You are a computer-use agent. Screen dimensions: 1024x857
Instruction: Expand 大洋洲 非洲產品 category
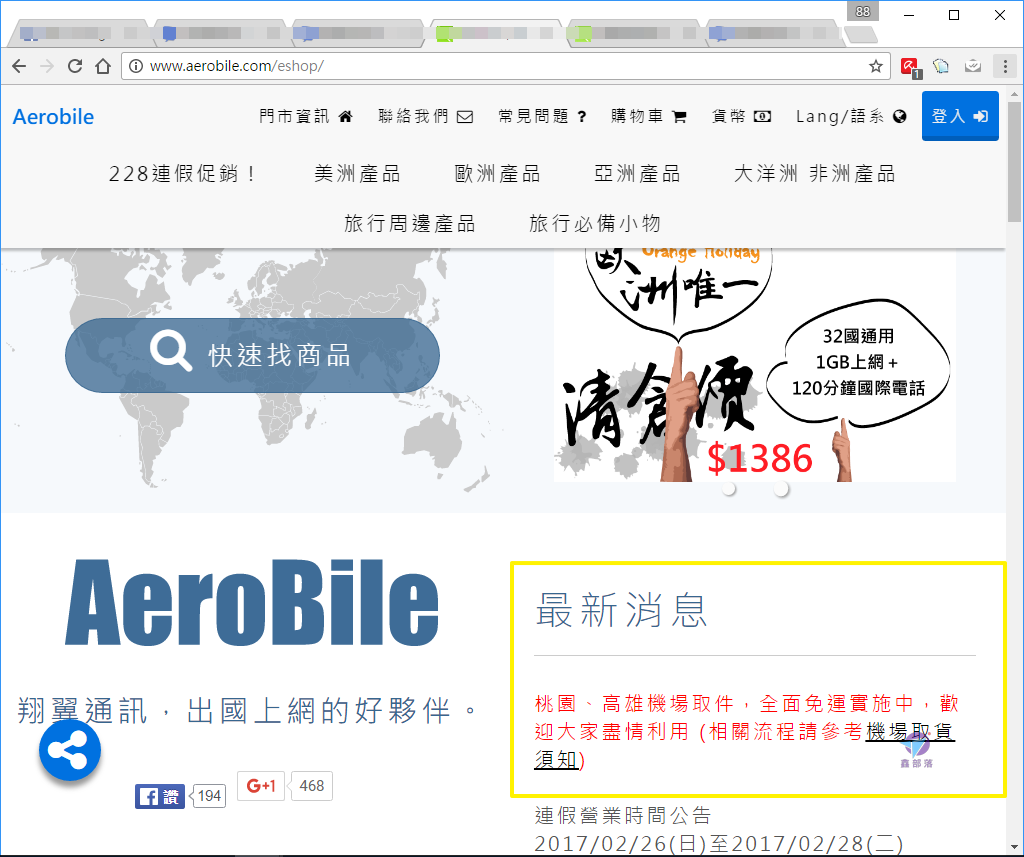pyautogui.click(x=814, y=174)
